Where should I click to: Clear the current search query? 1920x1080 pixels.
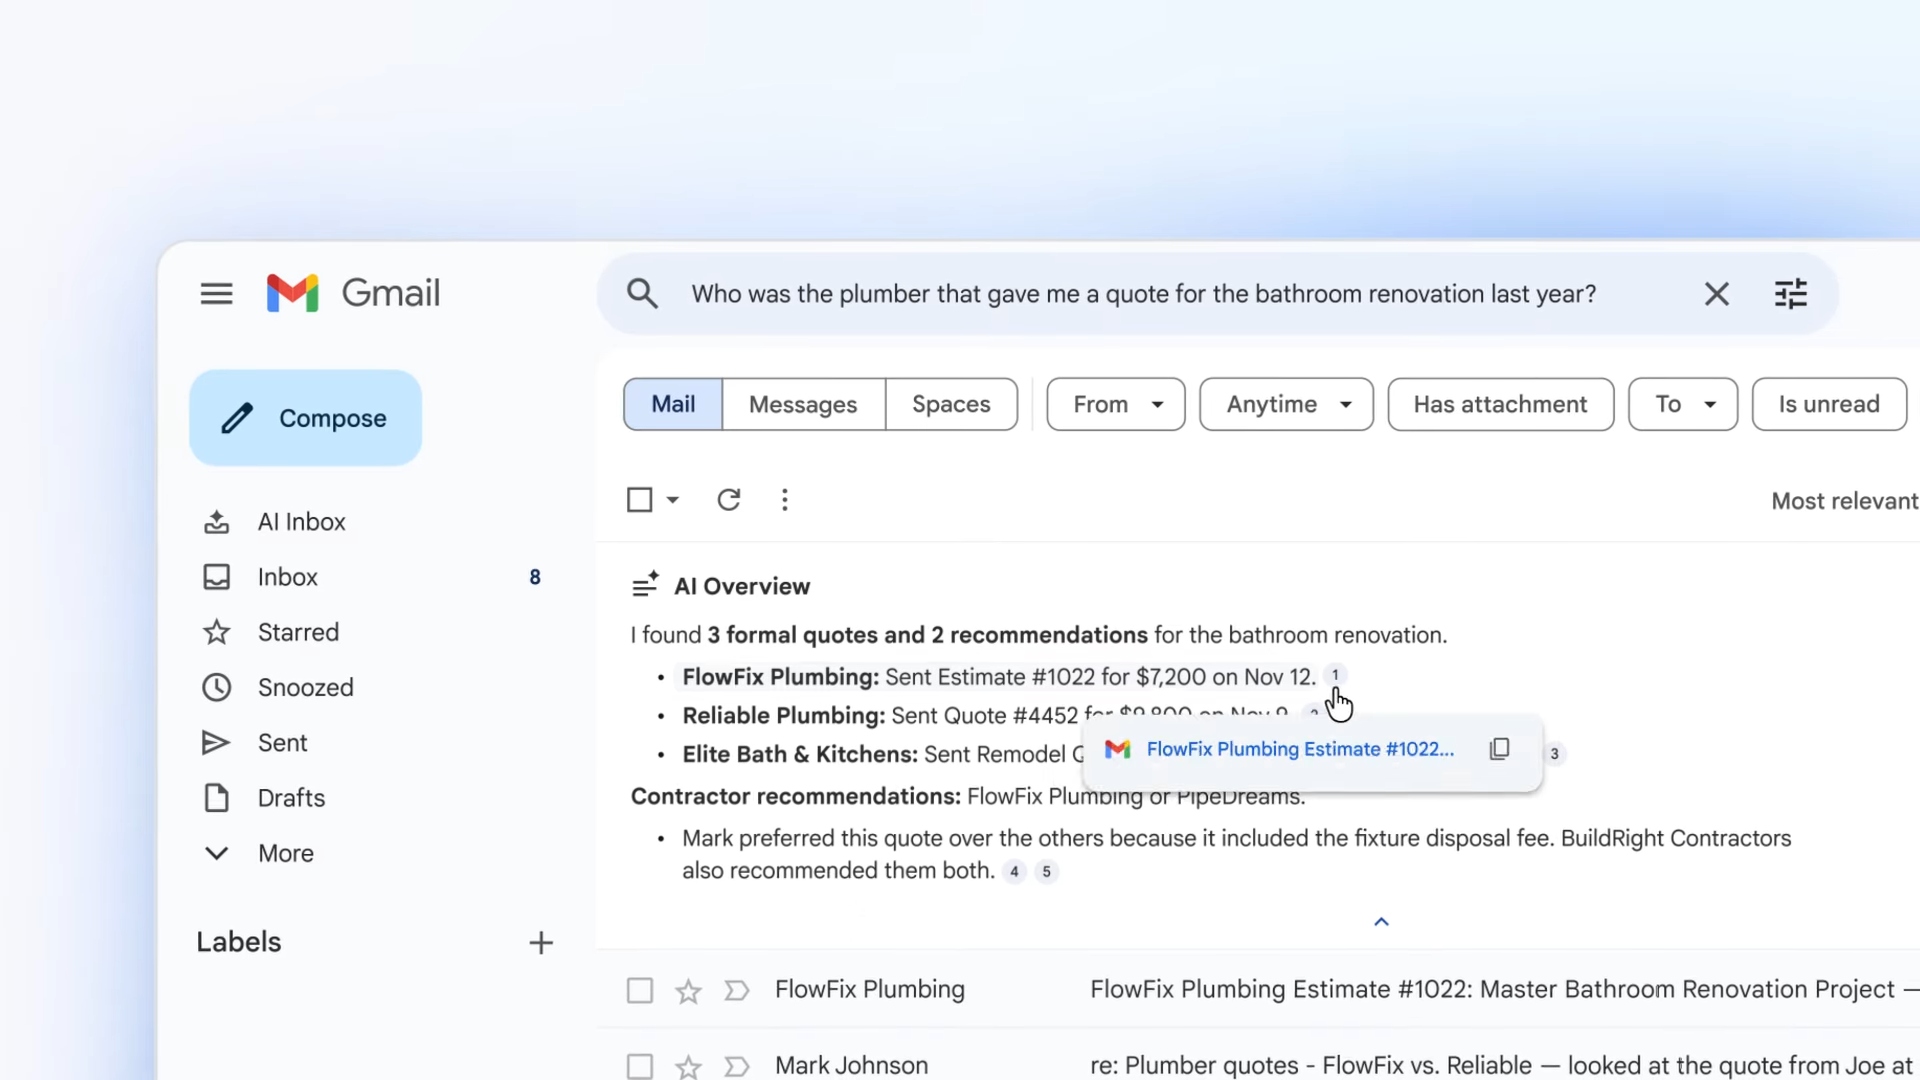click(1717, 293)
